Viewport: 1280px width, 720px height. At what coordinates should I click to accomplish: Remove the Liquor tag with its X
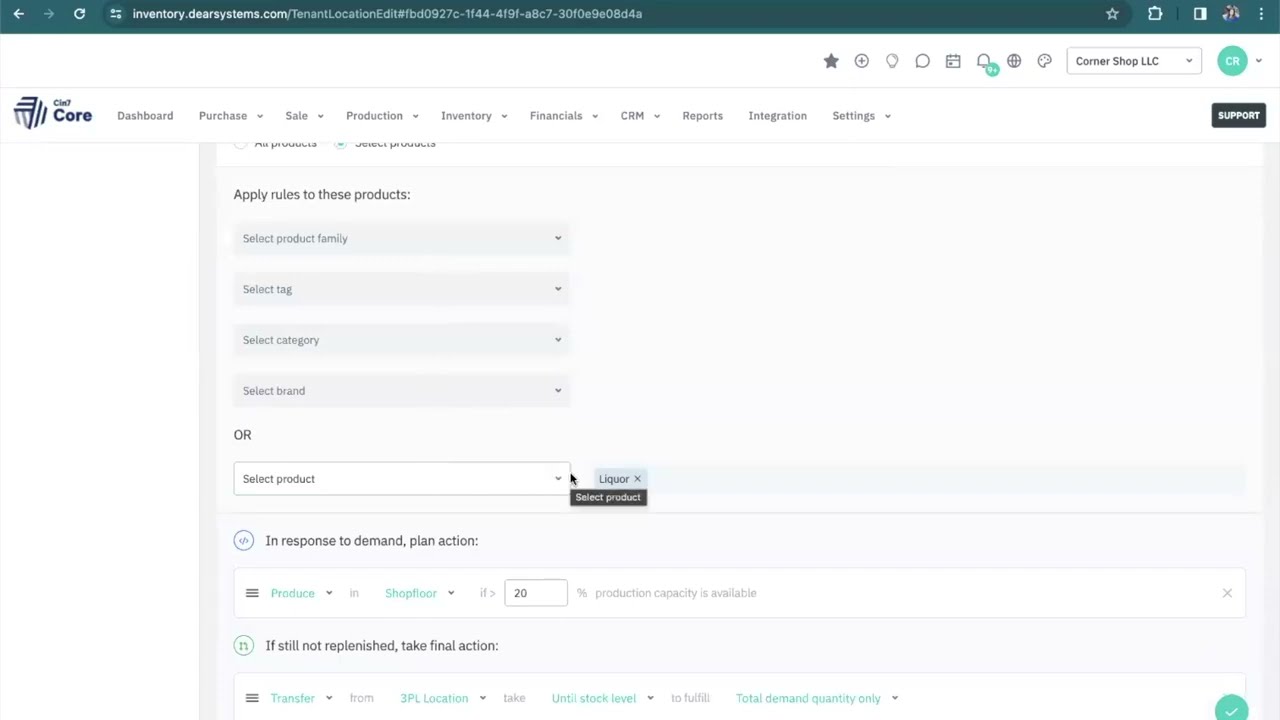(x=637, y=479)
